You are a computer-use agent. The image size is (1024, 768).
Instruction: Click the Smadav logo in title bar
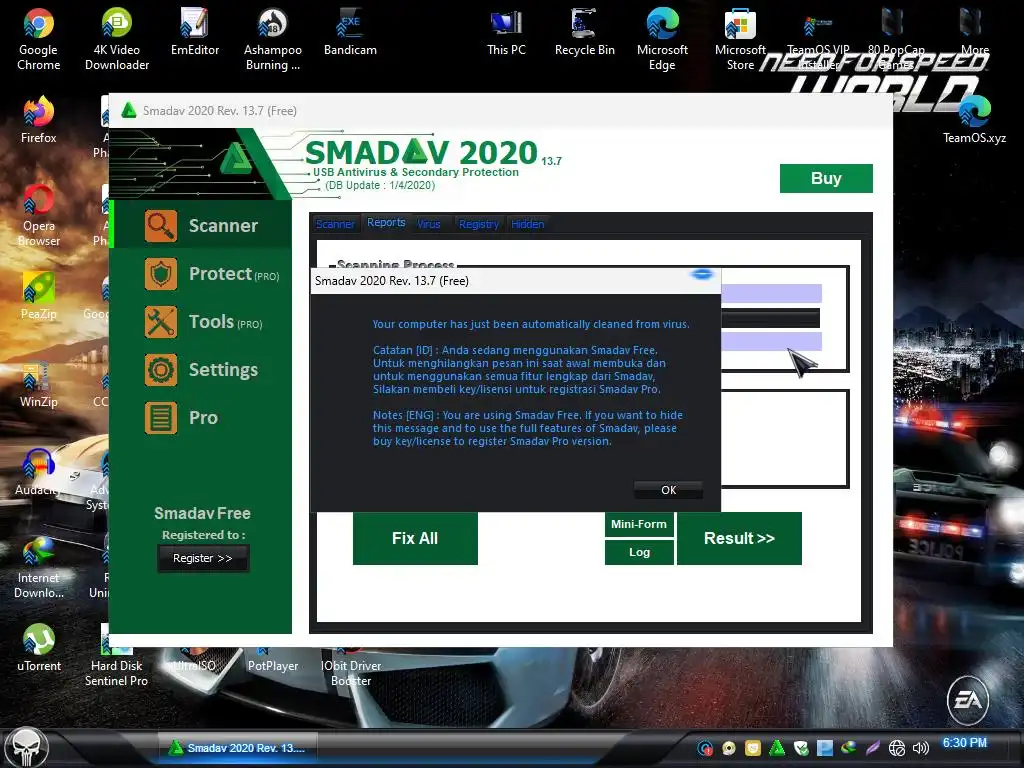[x=129, y=110]
